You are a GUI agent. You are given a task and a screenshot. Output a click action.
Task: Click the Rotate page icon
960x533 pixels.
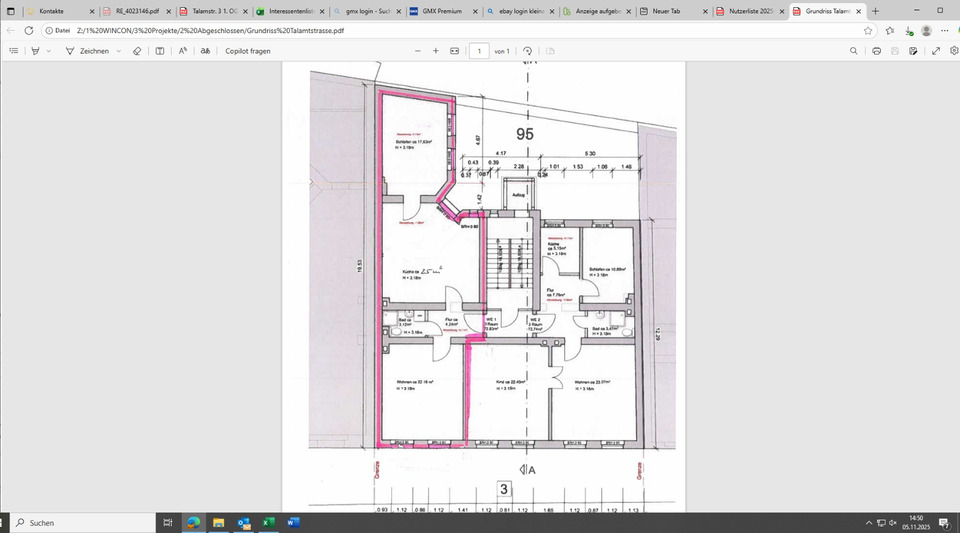[527, 50]
